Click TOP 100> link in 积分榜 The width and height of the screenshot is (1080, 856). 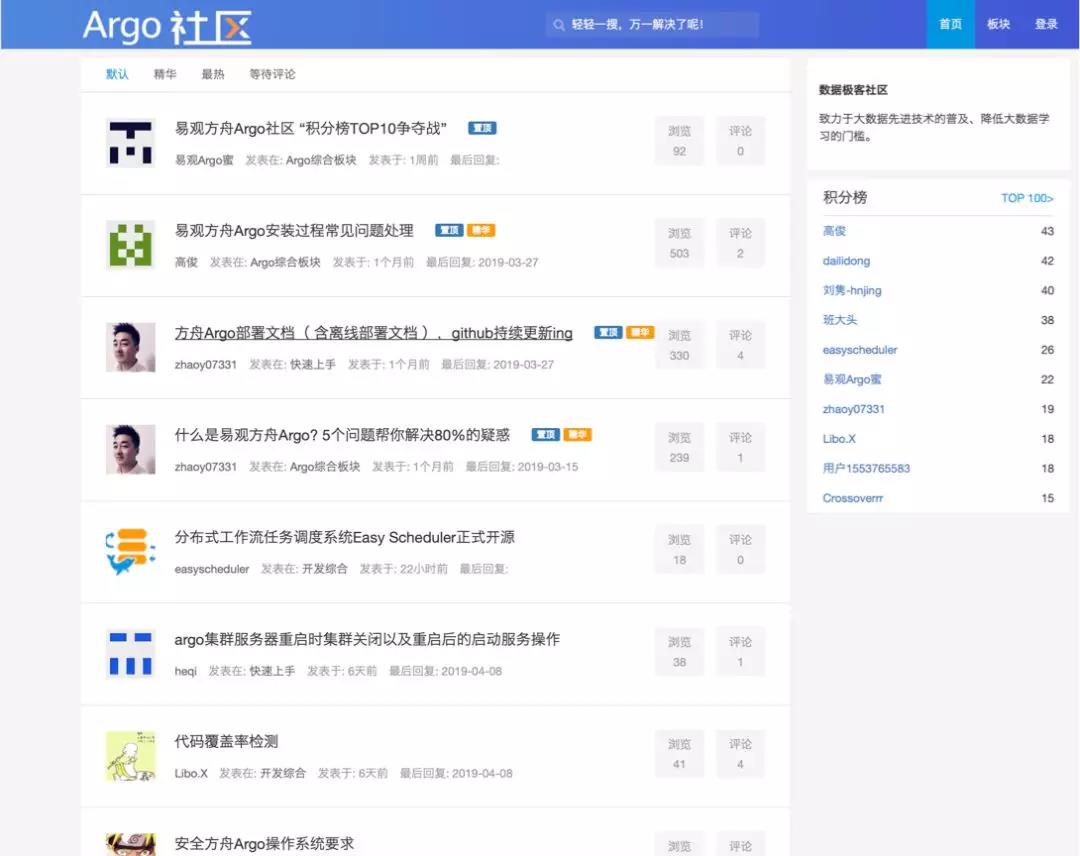tap(1027, 198)
